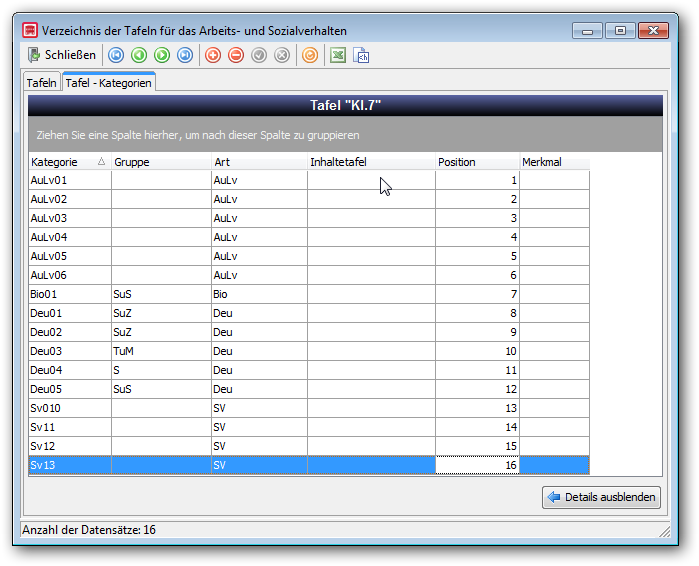Click the grey cancel edit icon
The height and width of the screenshot is (566, 699).
click(x=282, y=55)
